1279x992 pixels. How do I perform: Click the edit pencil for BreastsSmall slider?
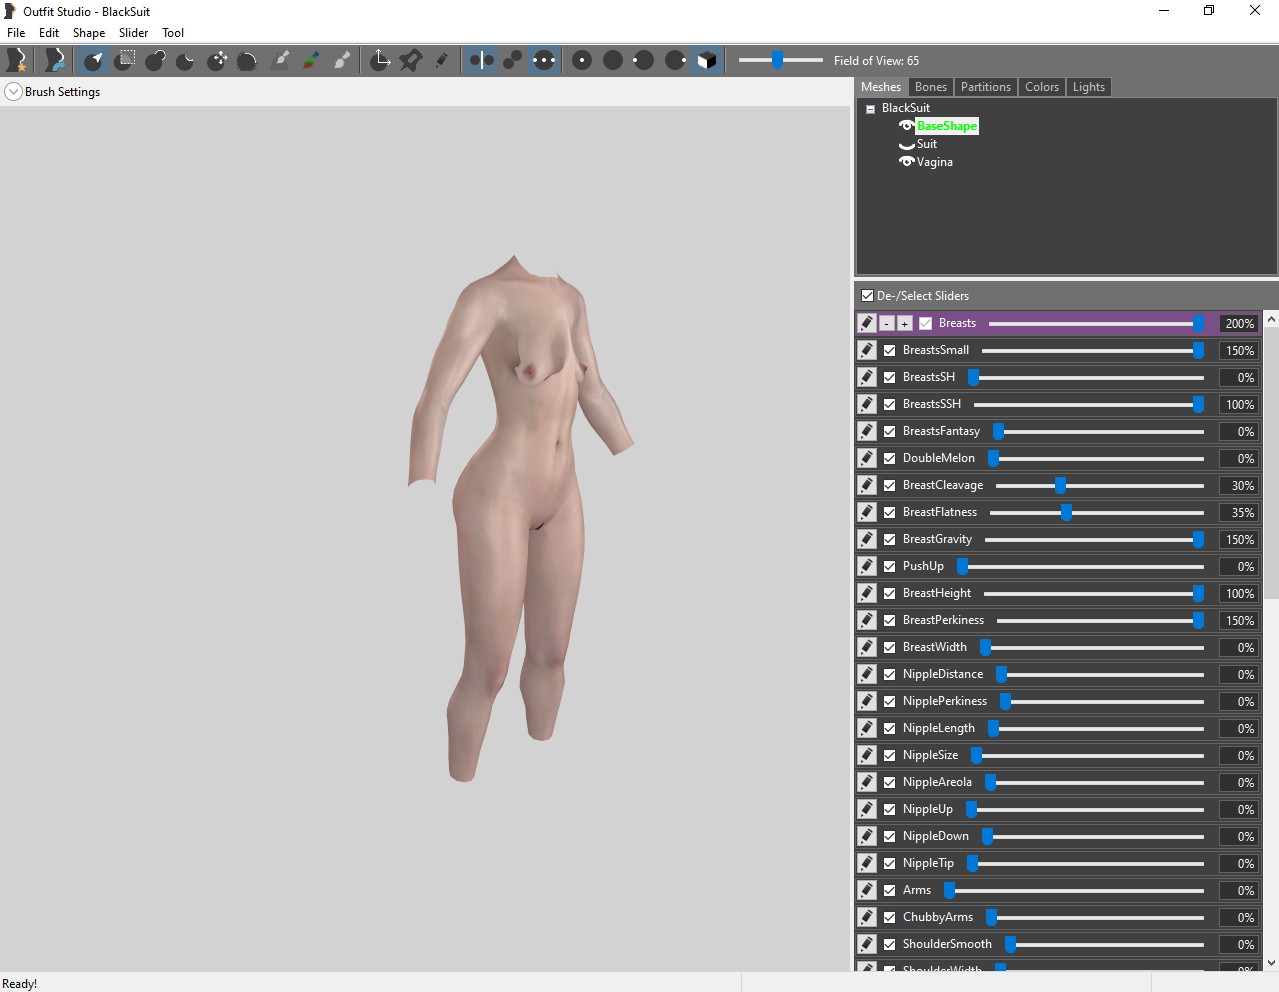[867, 350]
